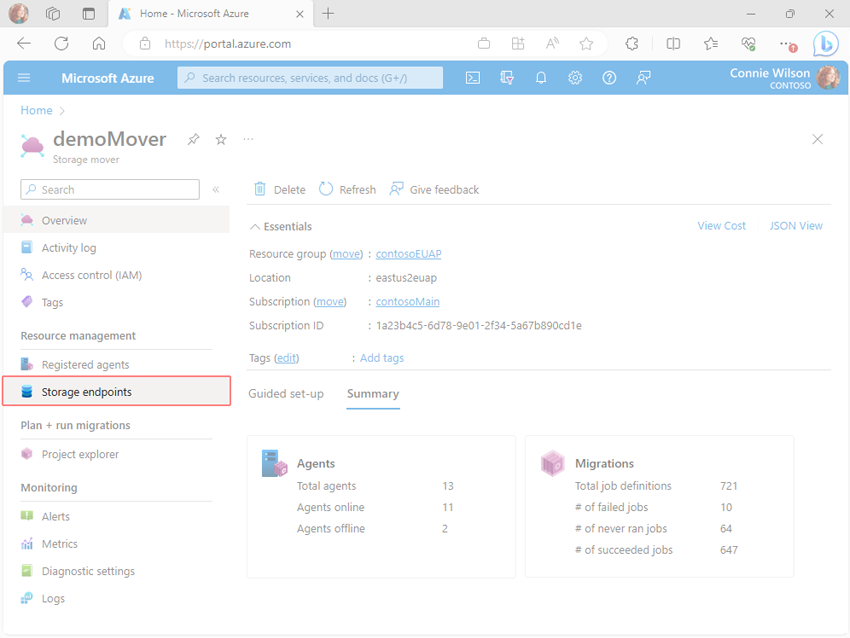
Task: Open portal settings gear icon
Action: click(x=575, y=78)
